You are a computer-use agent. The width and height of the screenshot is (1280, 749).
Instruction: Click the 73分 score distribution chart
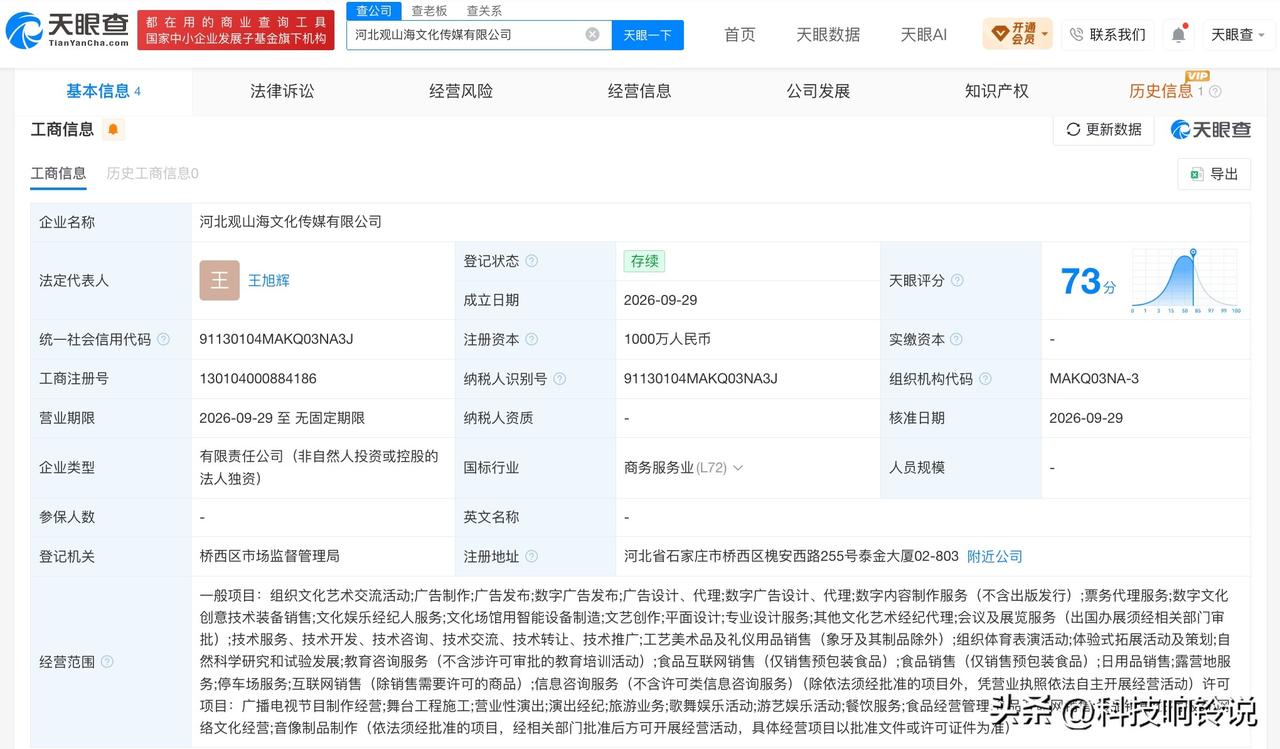[1186, 281]
